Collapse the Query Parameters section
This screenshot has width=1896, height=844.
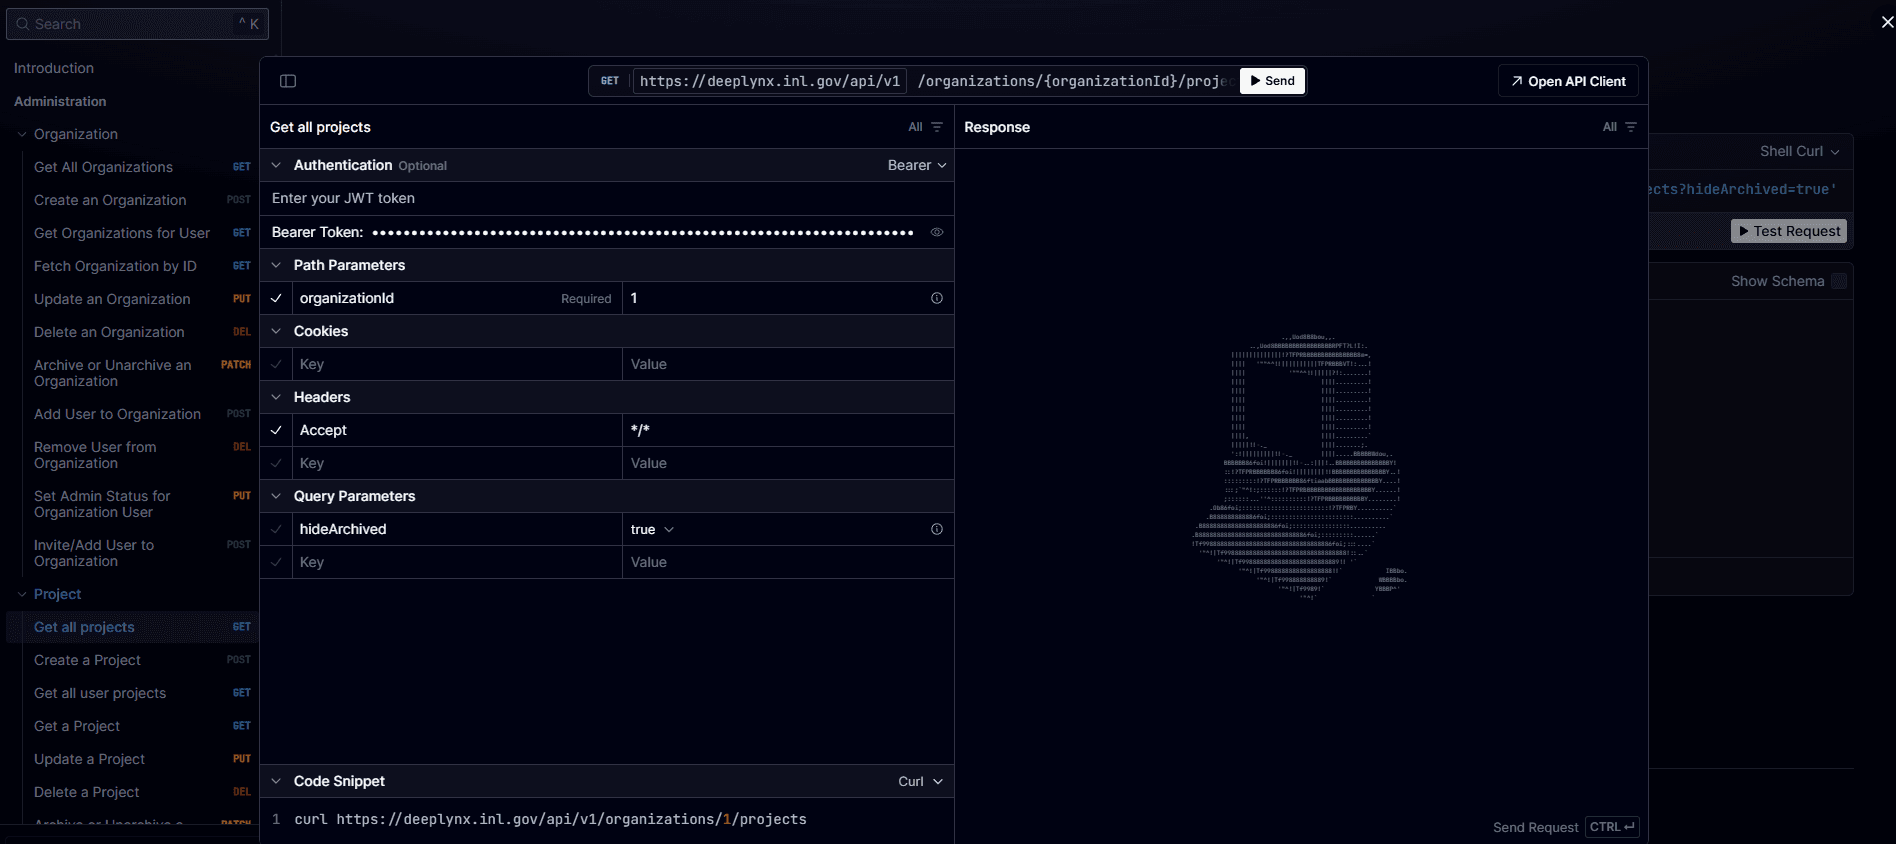[x=277, y=496]
